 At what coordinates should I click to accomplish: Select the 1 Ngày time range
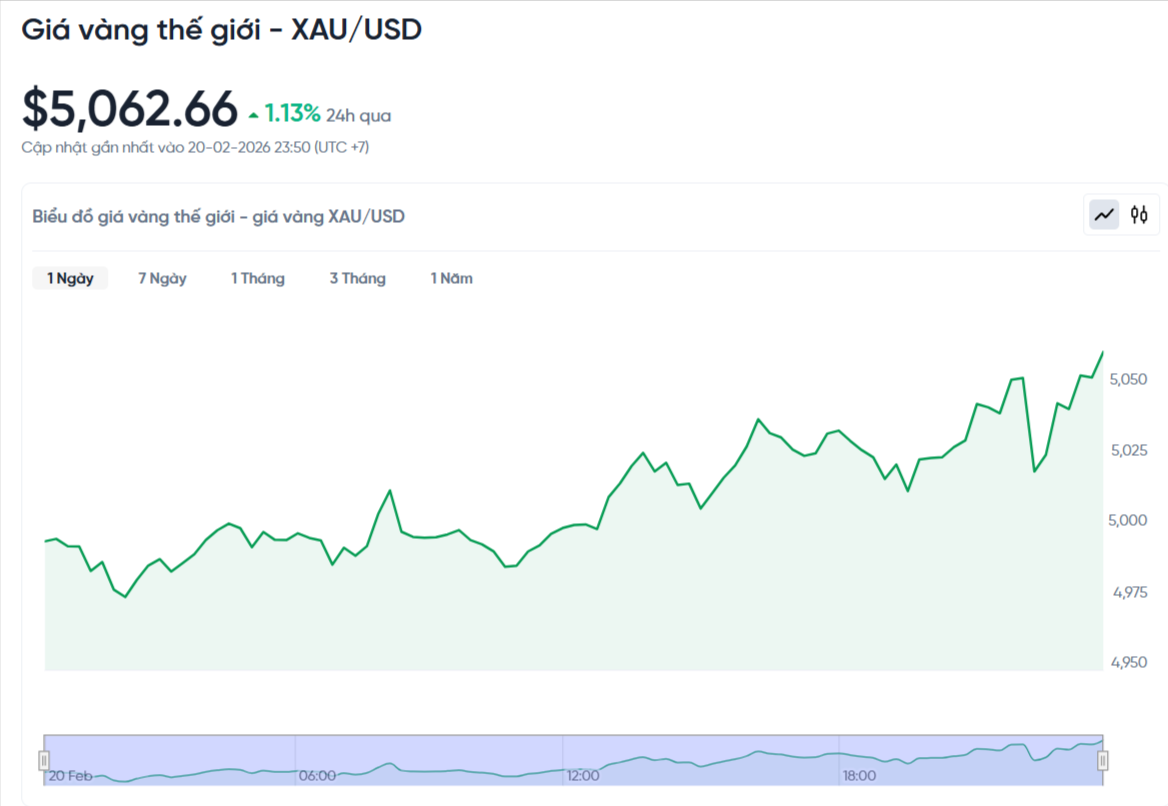[70, 278]
